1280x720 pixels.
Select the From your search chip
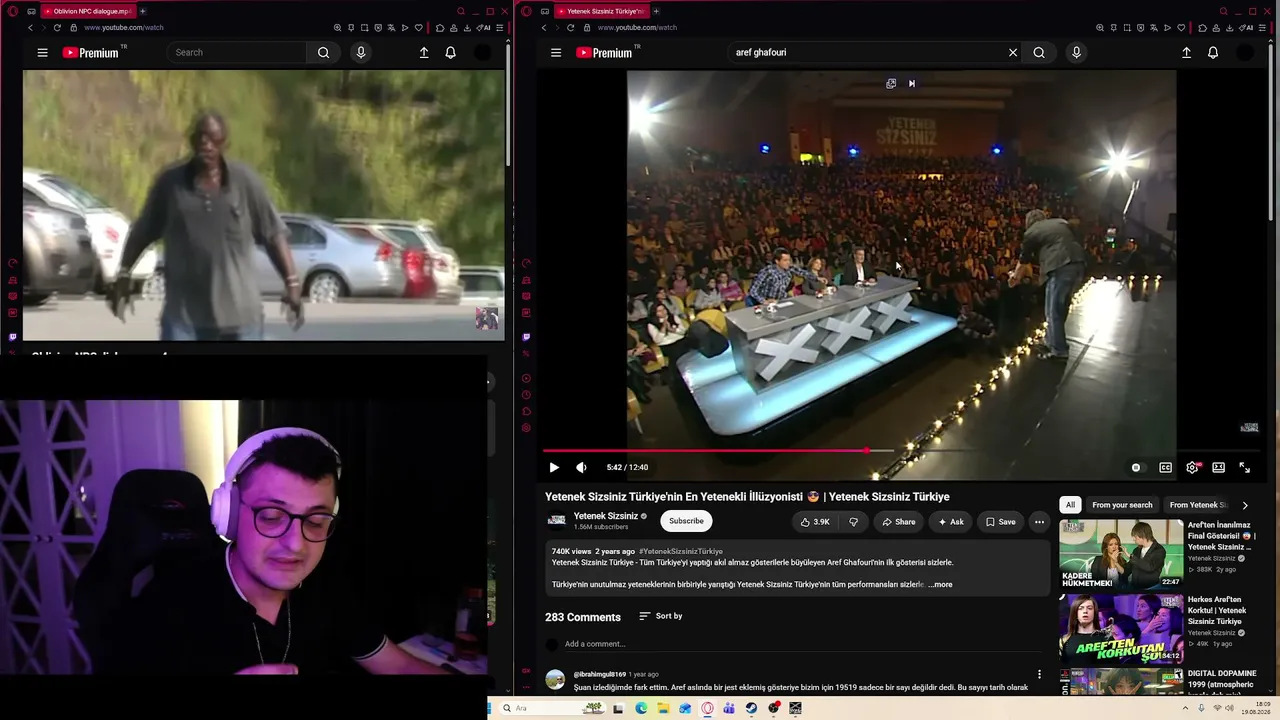coord(1122,505)
